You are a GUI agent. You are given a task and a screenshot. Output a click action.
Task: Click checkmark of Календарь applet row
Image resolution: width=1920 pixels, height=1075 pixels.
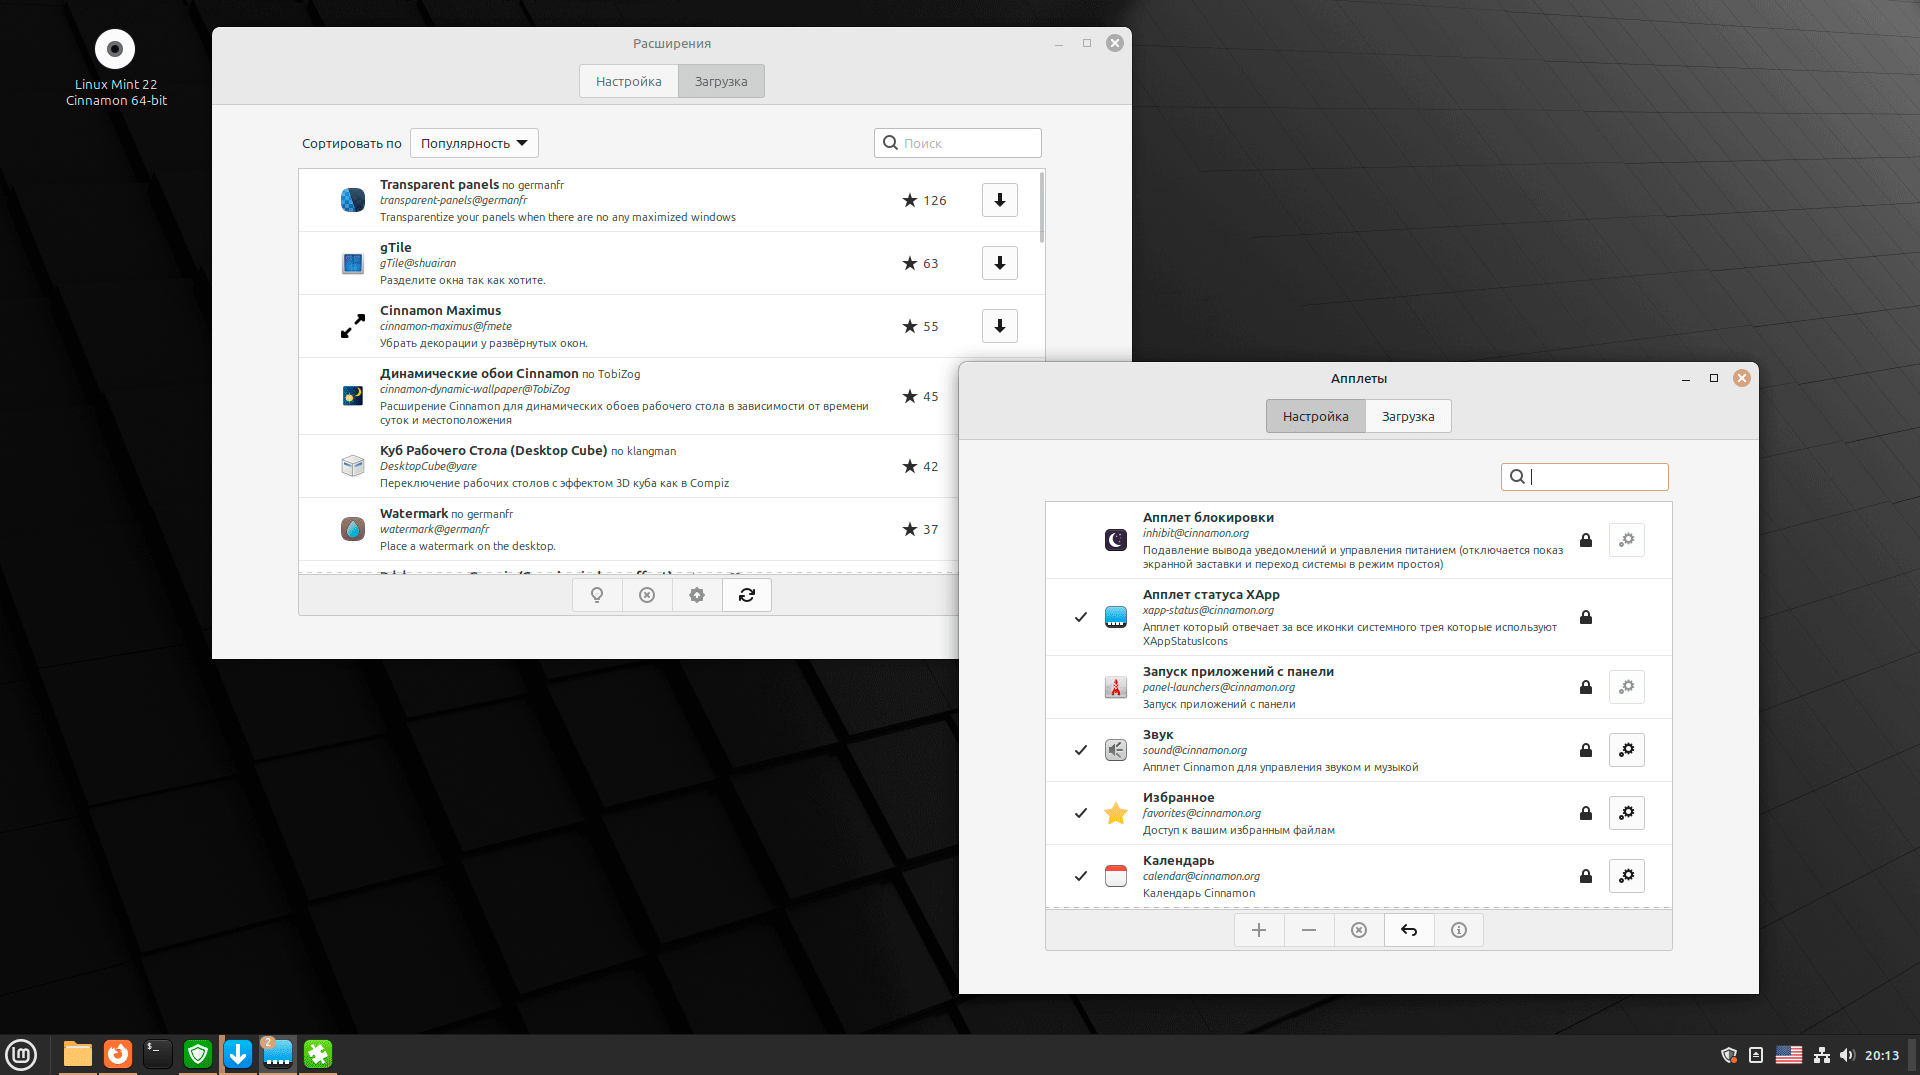[x=1081, y=876]
